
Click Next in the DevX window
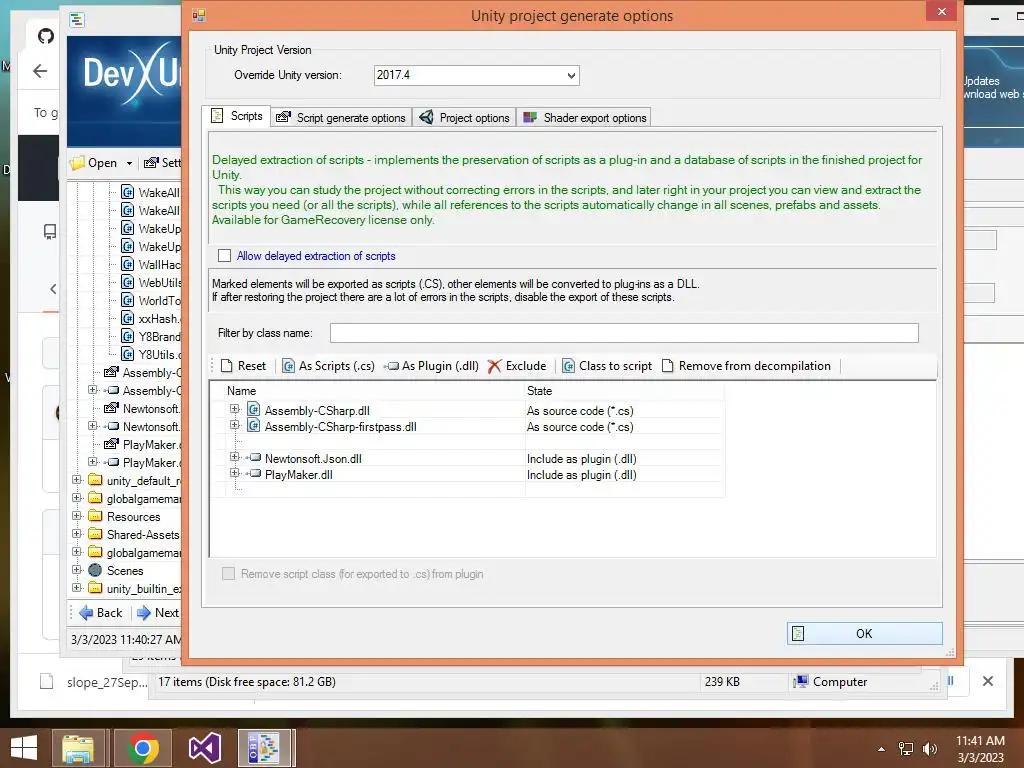tap(157, 613)
